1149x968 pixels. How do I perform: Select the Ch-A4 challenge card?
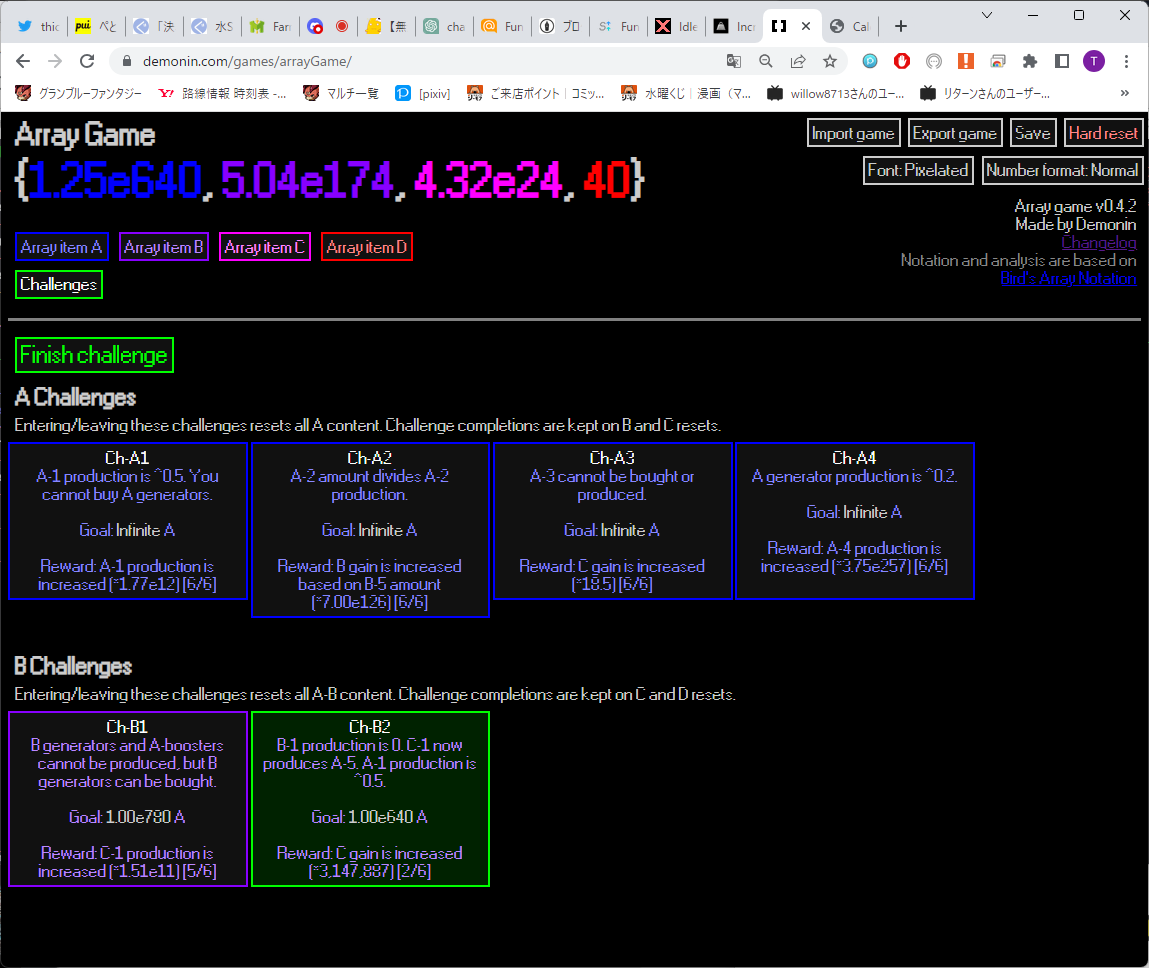pos(855,521)
